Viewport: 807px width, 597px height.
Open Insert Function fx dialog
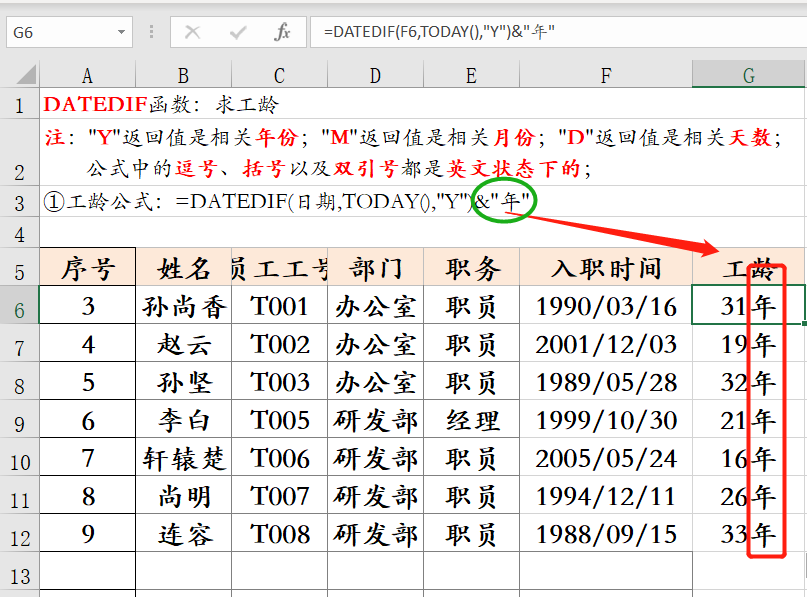pos(282,32)
